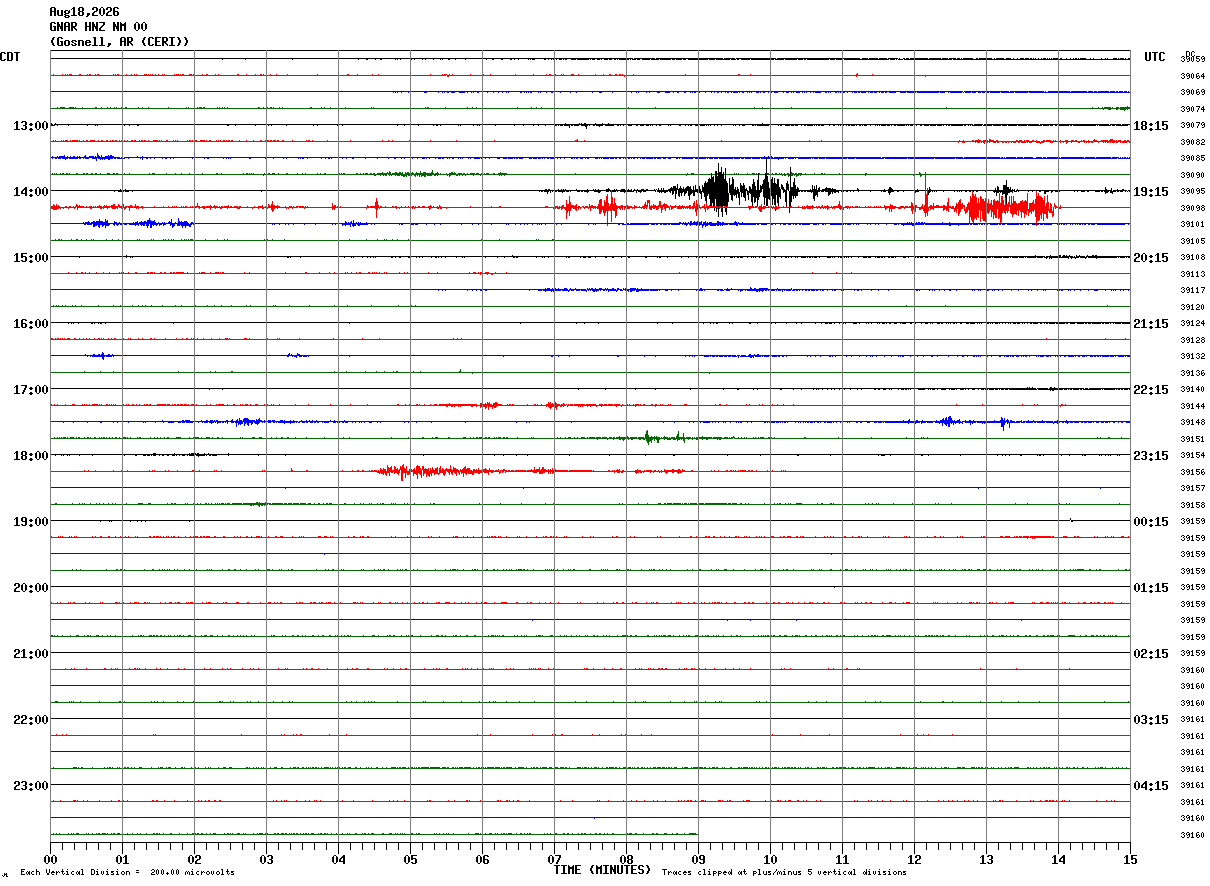Click the blue wiggle near minute 1 after 14:00

pyautogui.click(x=138, y=223)
